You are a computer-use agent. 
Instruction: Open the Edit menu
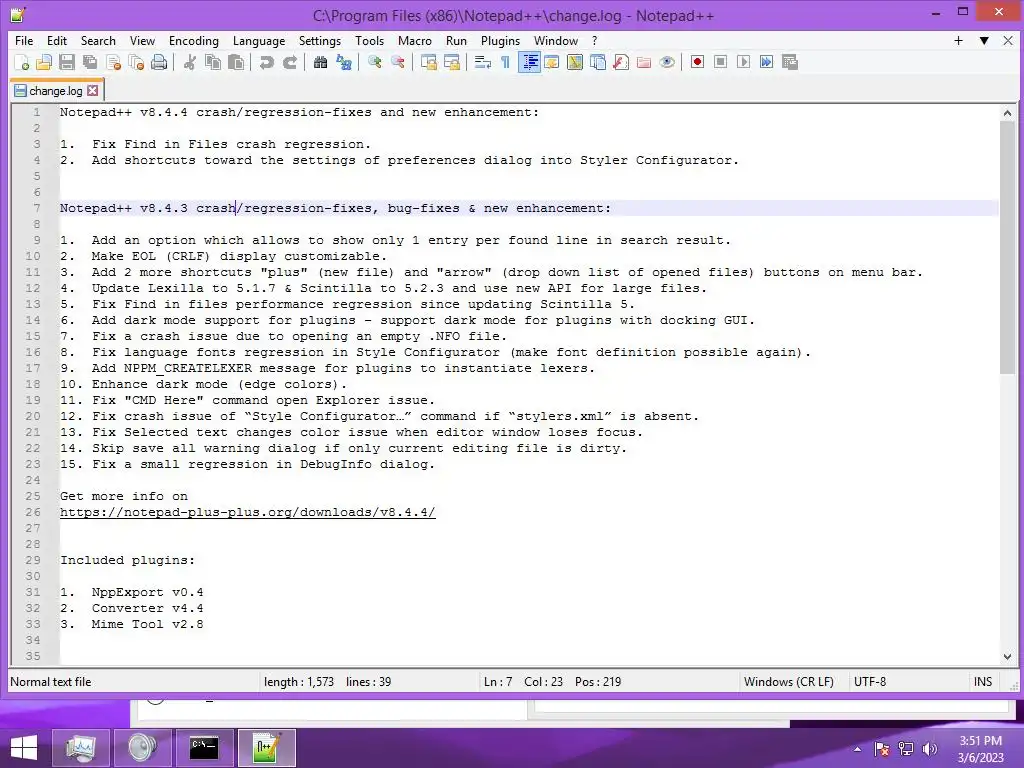tap(57, 40)
